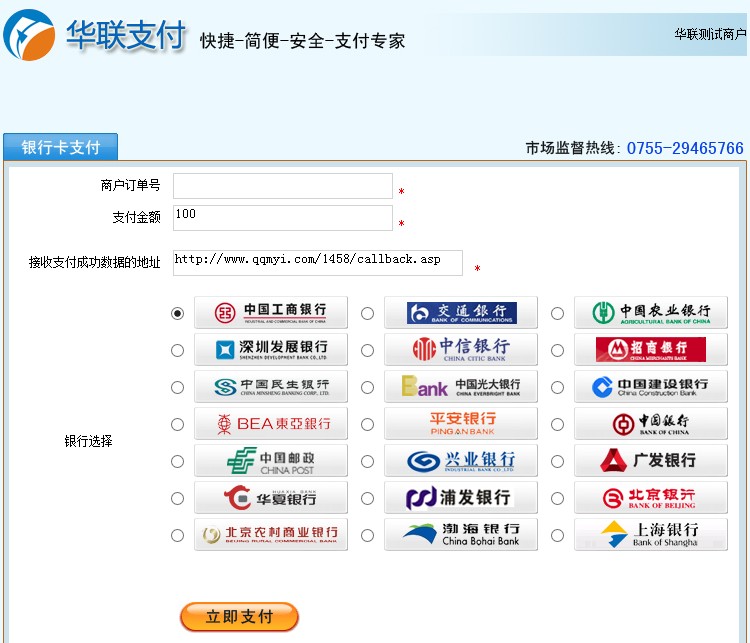The height and width of the screenshot is (643, 750).
Task: Select radio button for 中国银行
Action: [557, 424]
